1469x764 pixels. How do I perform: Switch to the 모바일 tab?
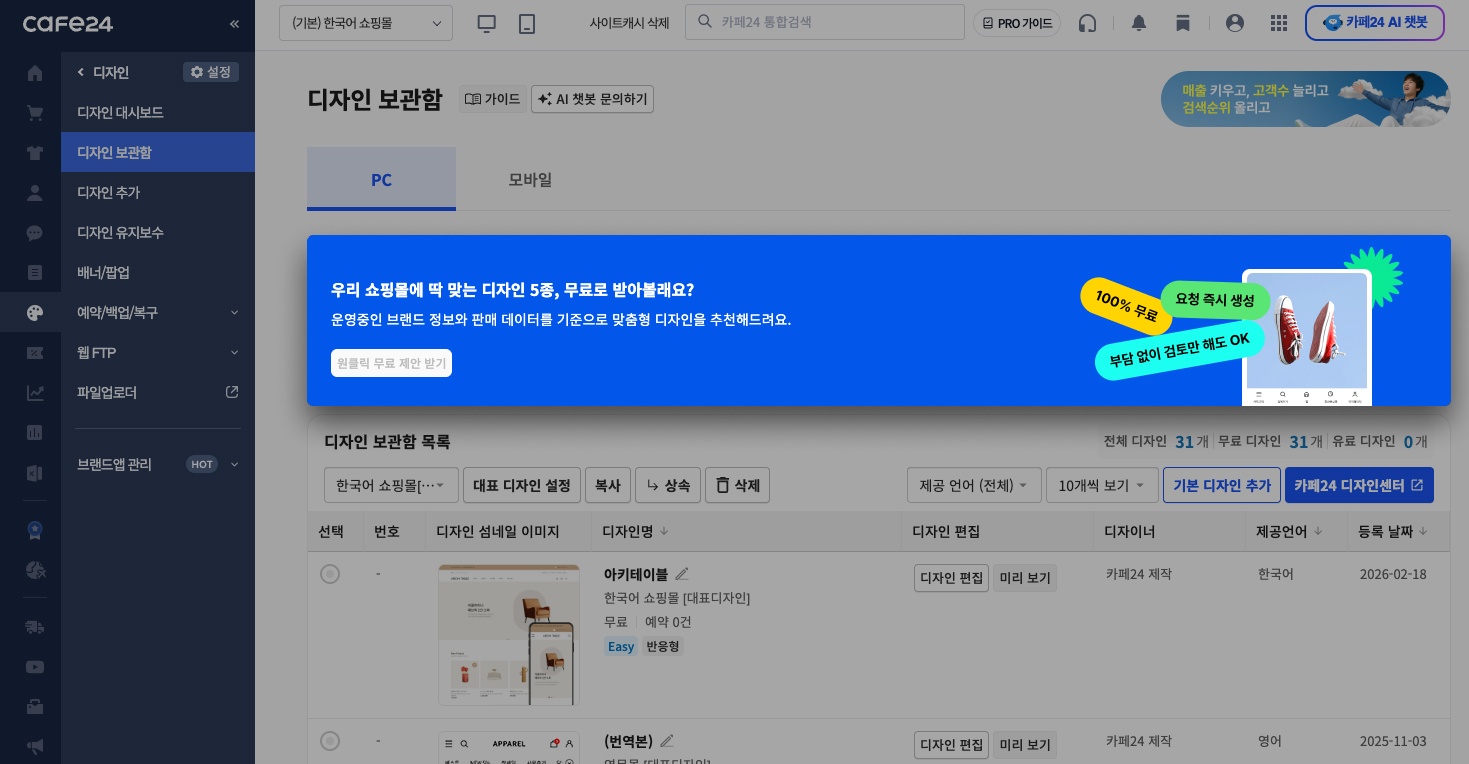530,179
